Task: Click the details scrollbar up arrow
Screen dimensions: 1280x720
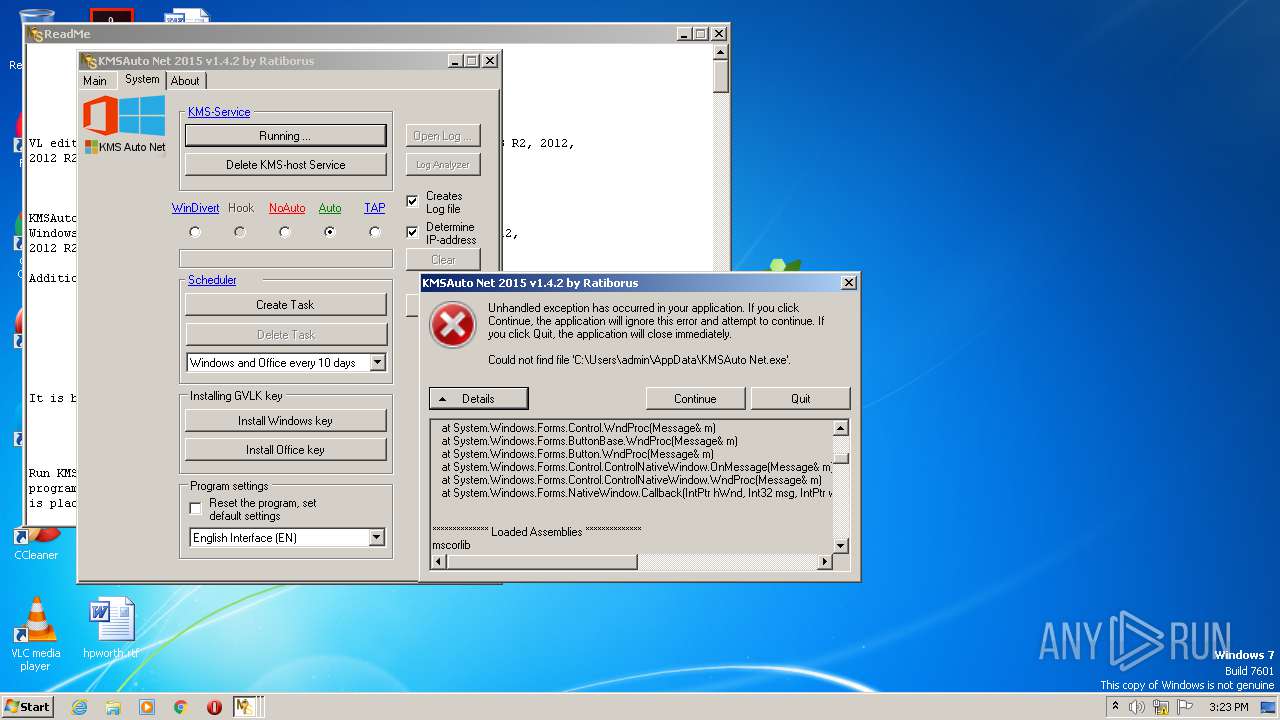Action: point(841,428)
